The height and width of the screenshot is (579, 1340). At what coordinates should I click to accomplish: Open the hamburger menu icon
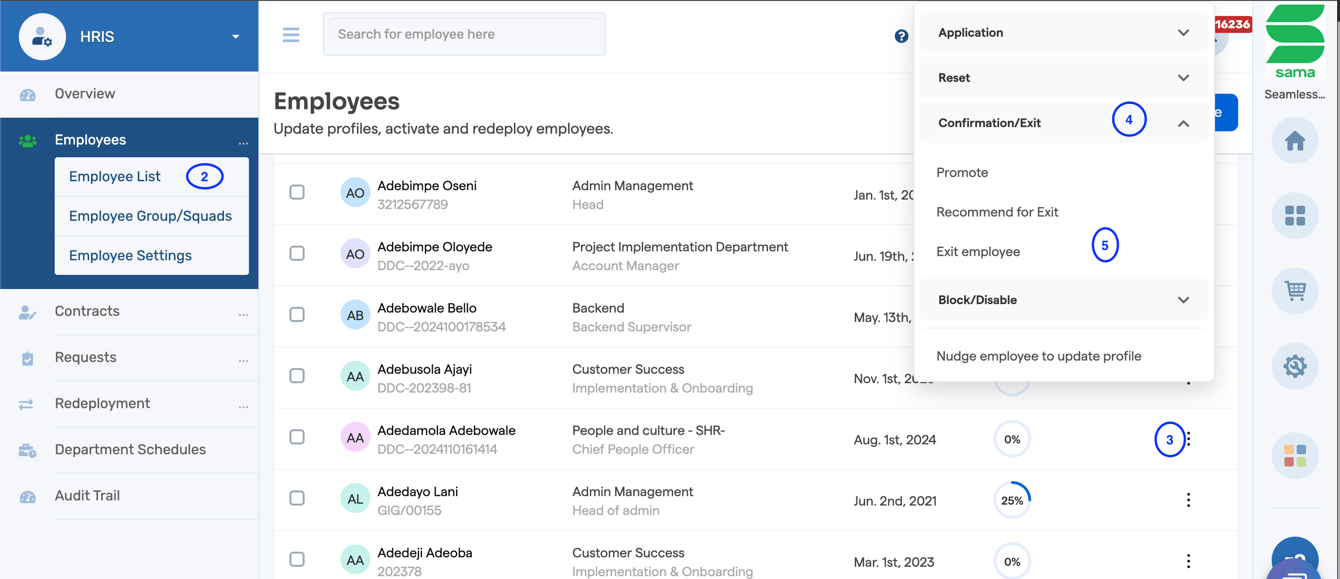pyautogui.click(x=291, y=35)
